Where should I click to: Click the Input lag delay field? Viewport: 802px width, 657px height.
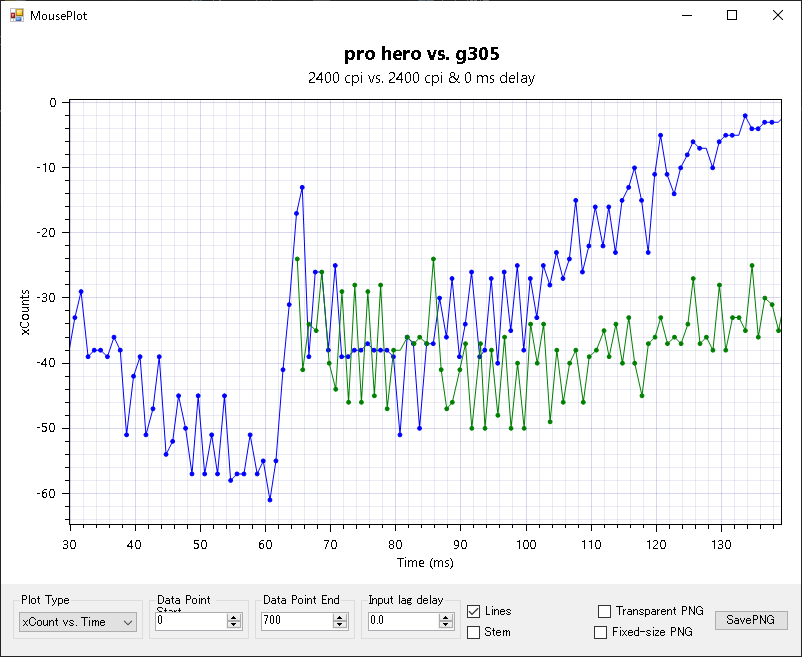click(x=403, y=621)
